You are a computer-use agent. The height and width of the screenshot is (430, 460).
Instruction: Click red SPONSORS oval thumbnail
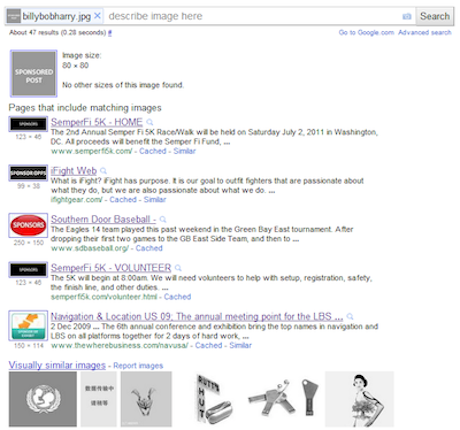click(28, 225)
